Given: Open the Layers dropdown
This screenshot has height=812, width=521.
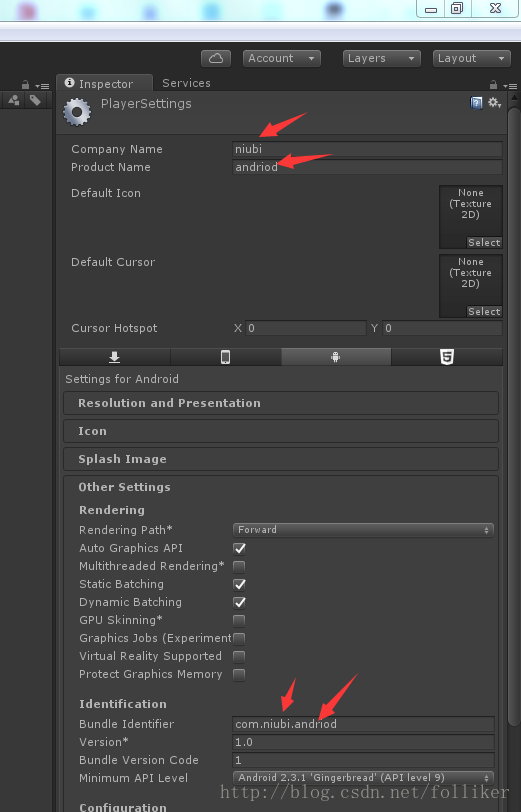Looking at the screenshot, I should coord(382,59).
